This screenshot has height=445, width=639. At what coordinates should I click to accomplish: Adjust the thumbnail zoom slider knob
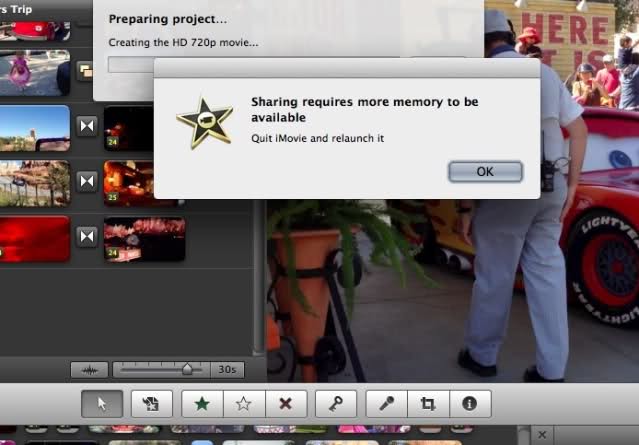187,369
